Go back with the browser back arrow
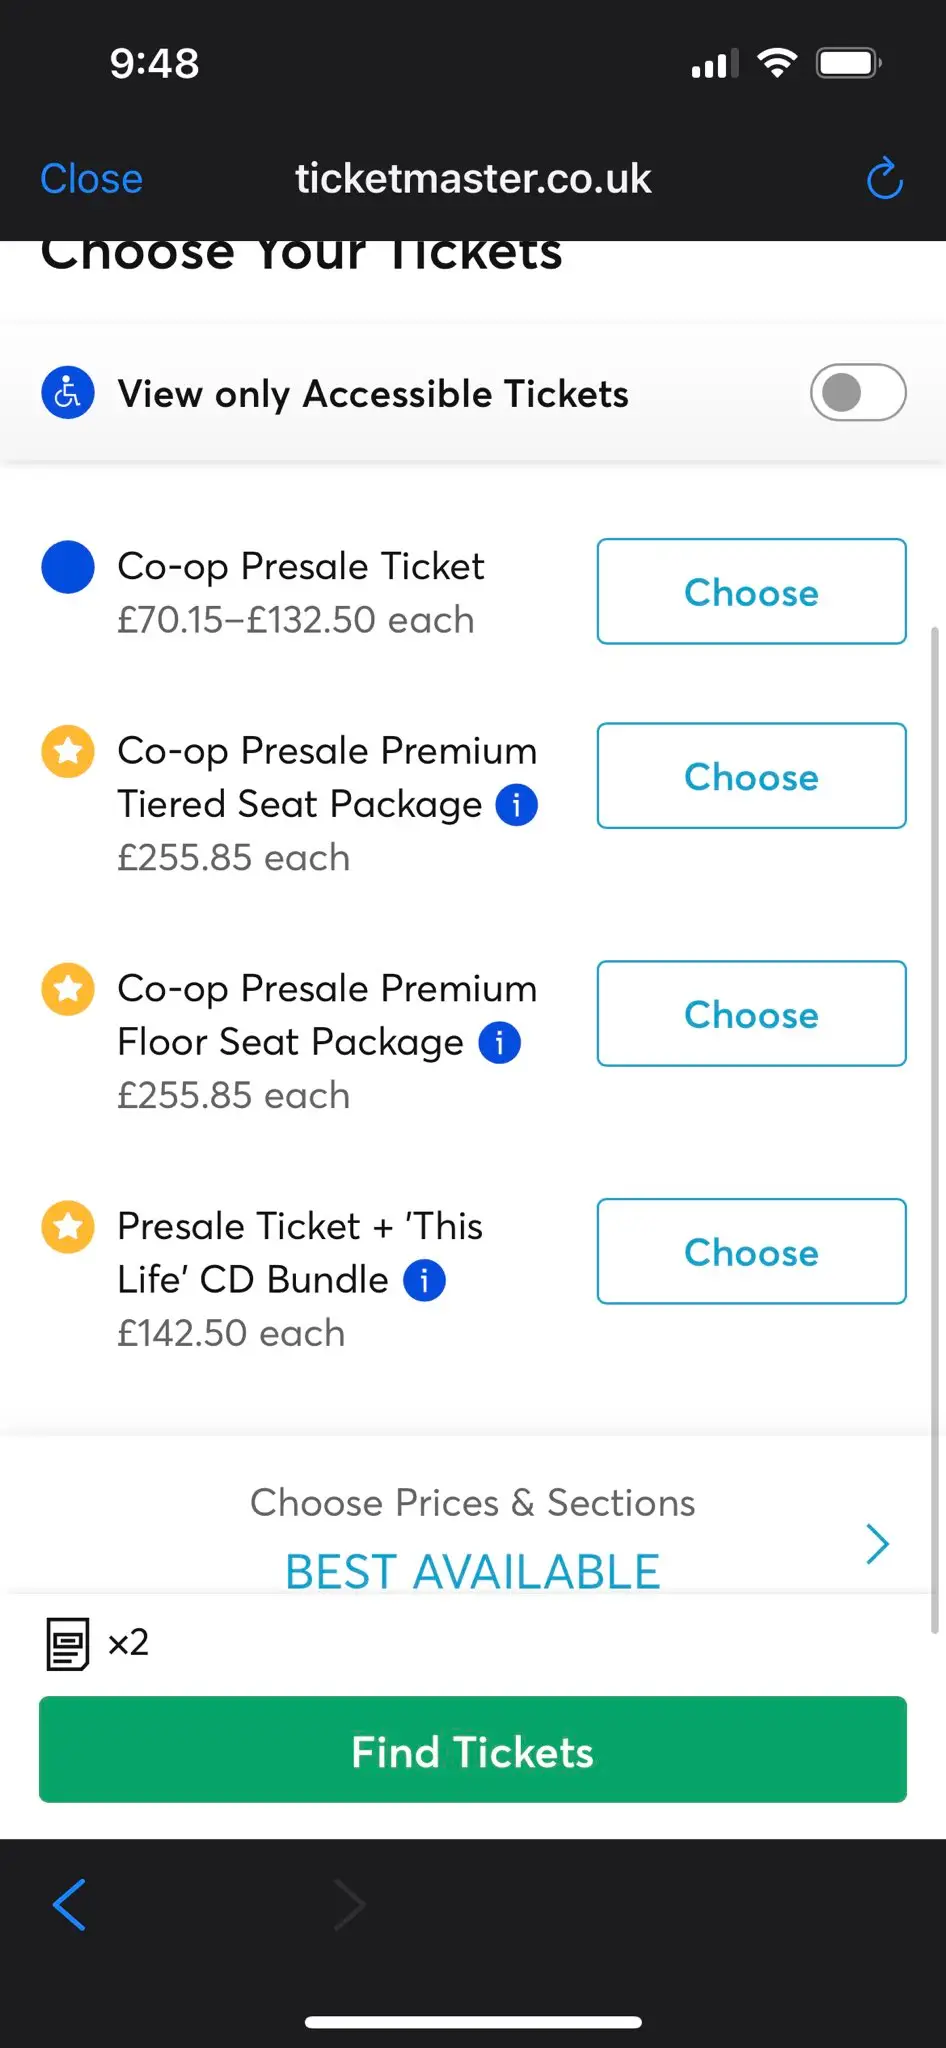The image size is (946, 2048). tap(69, 1904)
